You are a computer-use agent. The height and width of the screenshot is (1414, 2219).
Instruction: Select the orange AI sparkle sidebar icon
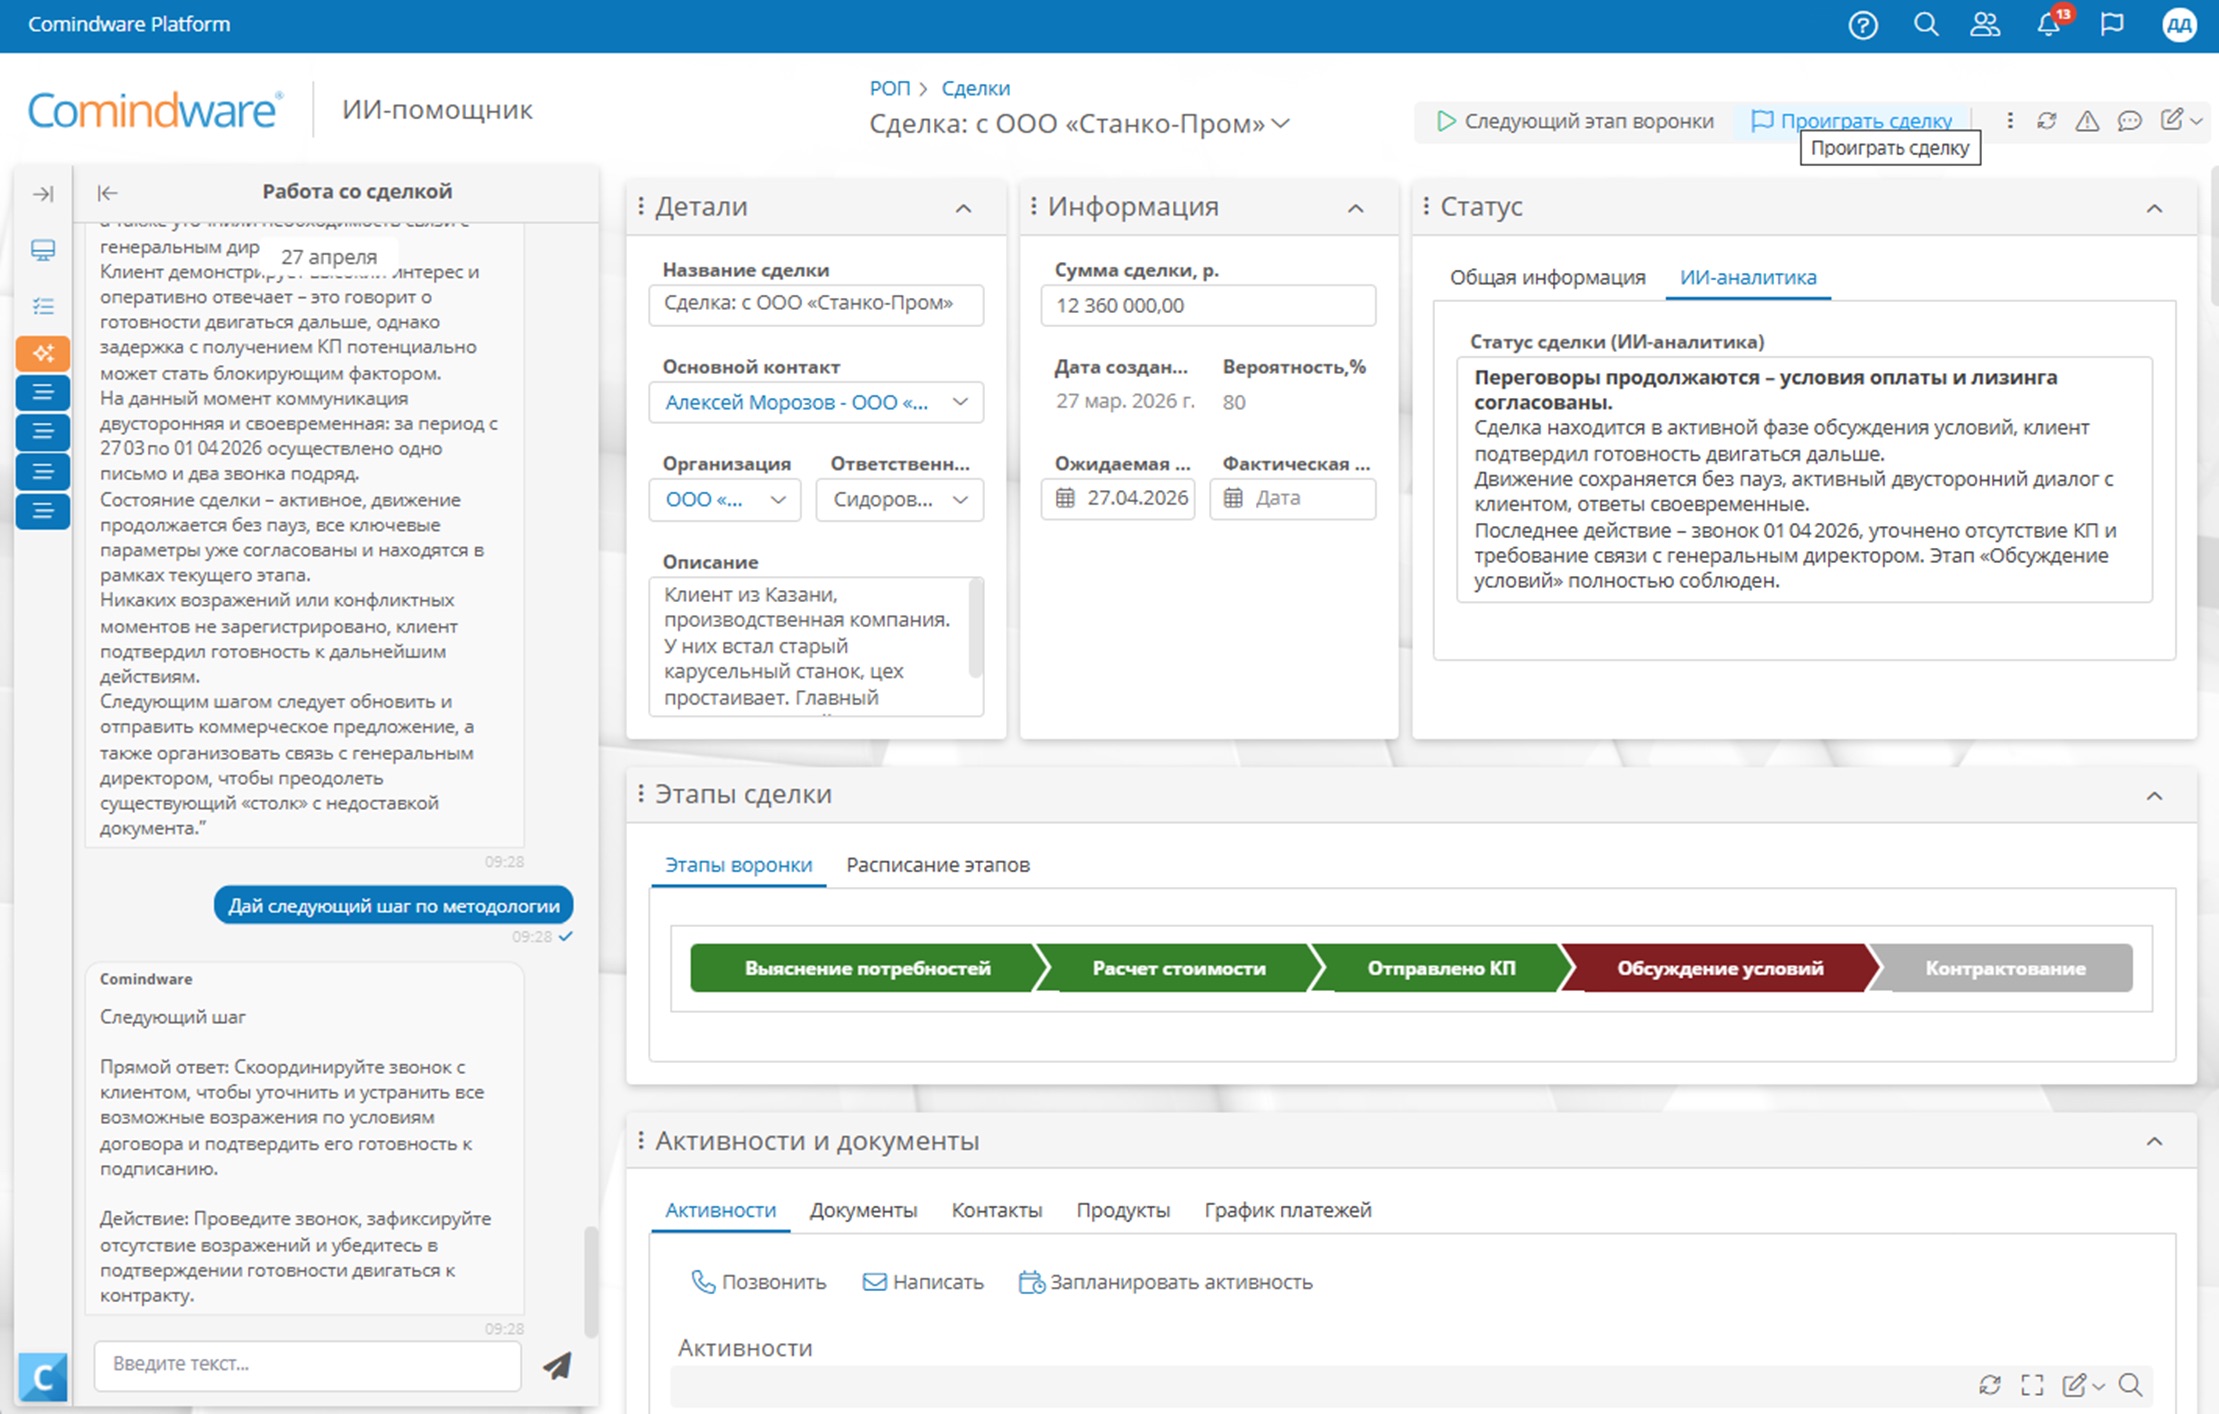click(43, 353)
